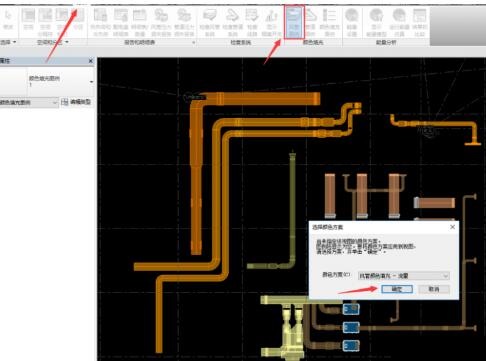Click the Show Energy Model icon
The width and height of the screenshot is (486, 361).
pos(376,22)
